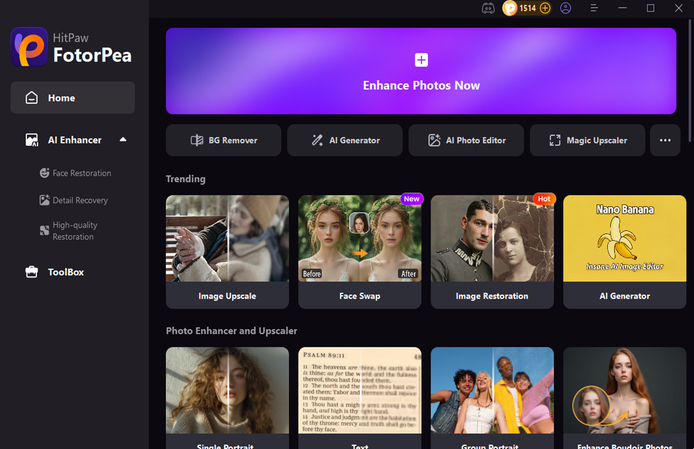
Task: Open the AI Generator tool button
Action: (345, 140)
